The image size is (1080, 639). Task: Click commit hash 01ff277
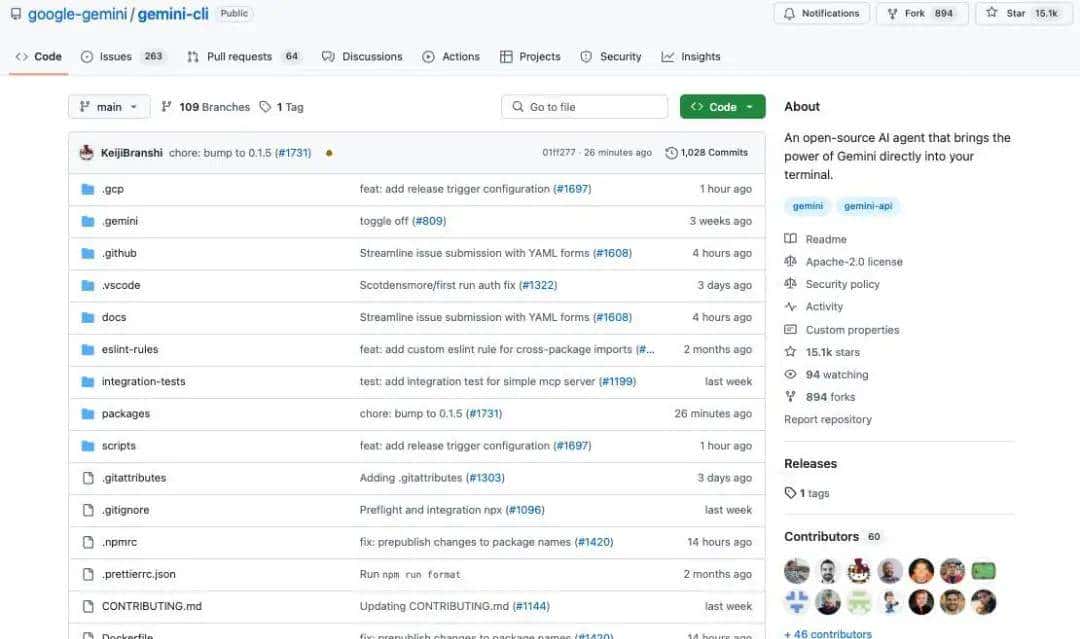click(x=559, y=153)
